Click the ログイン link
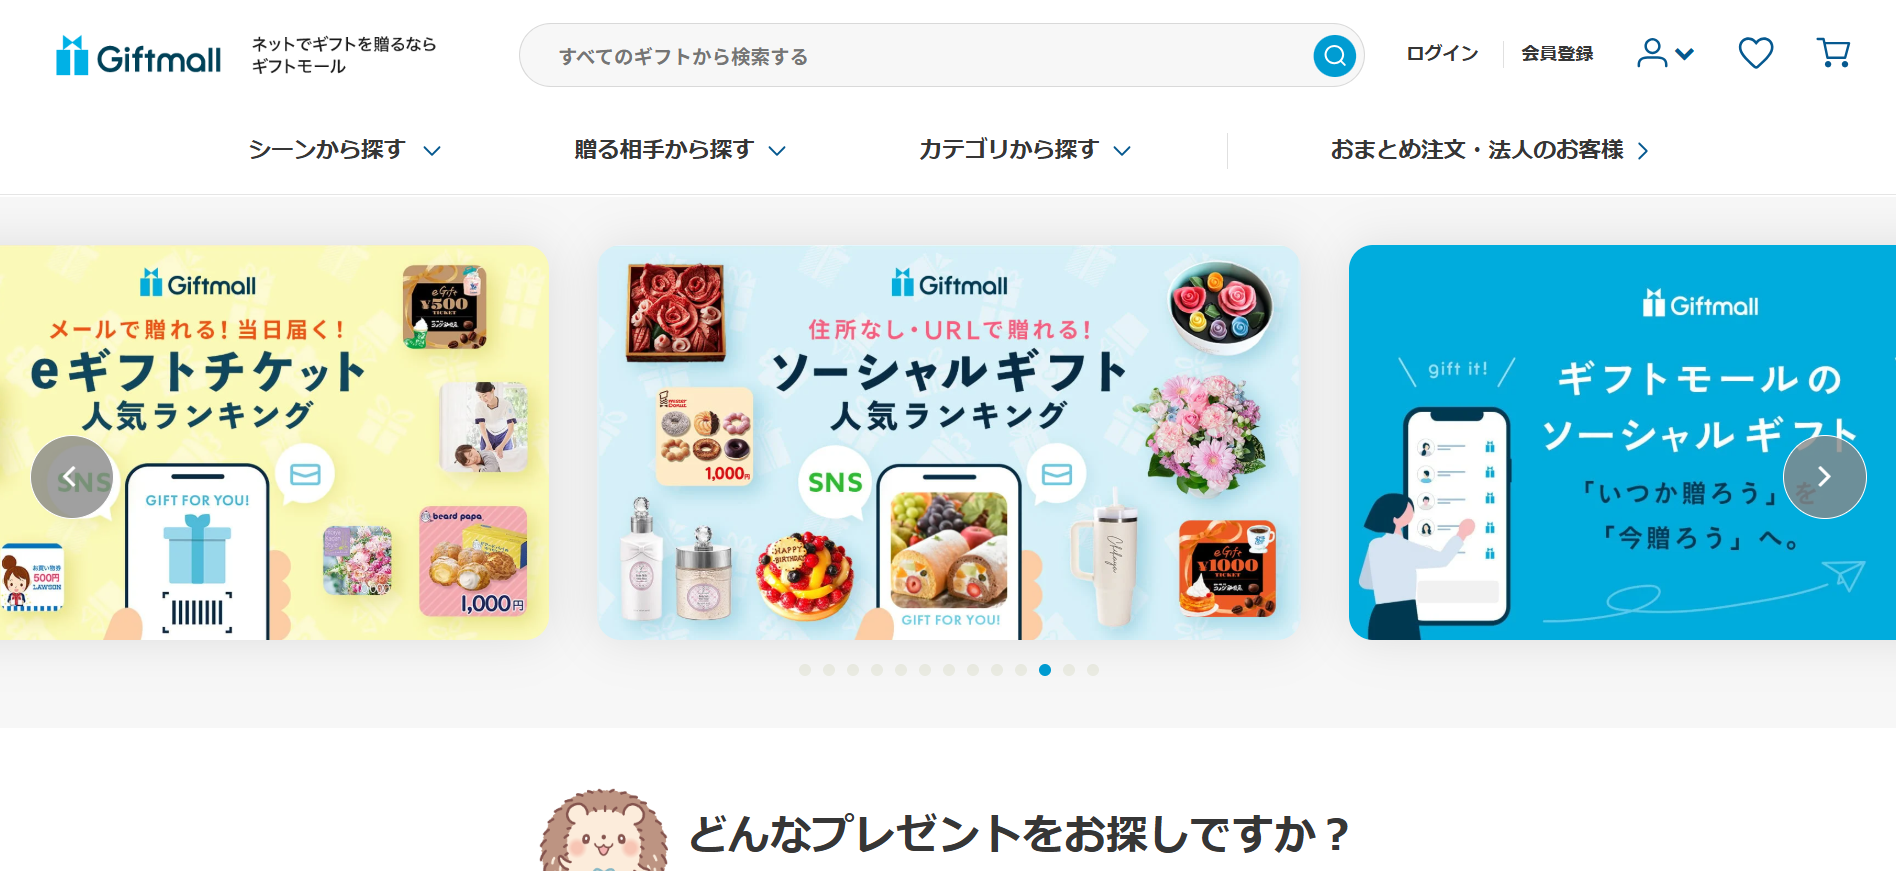1896x871 pixels. tap(1442, 54)
